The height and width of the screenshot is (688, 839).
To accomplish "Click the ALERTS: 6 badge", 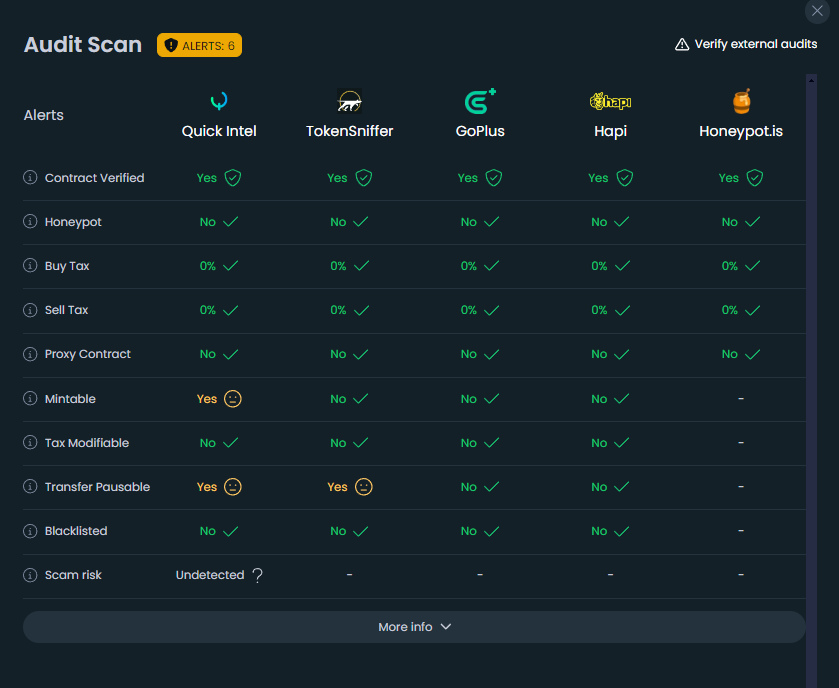I will (199, 45).
